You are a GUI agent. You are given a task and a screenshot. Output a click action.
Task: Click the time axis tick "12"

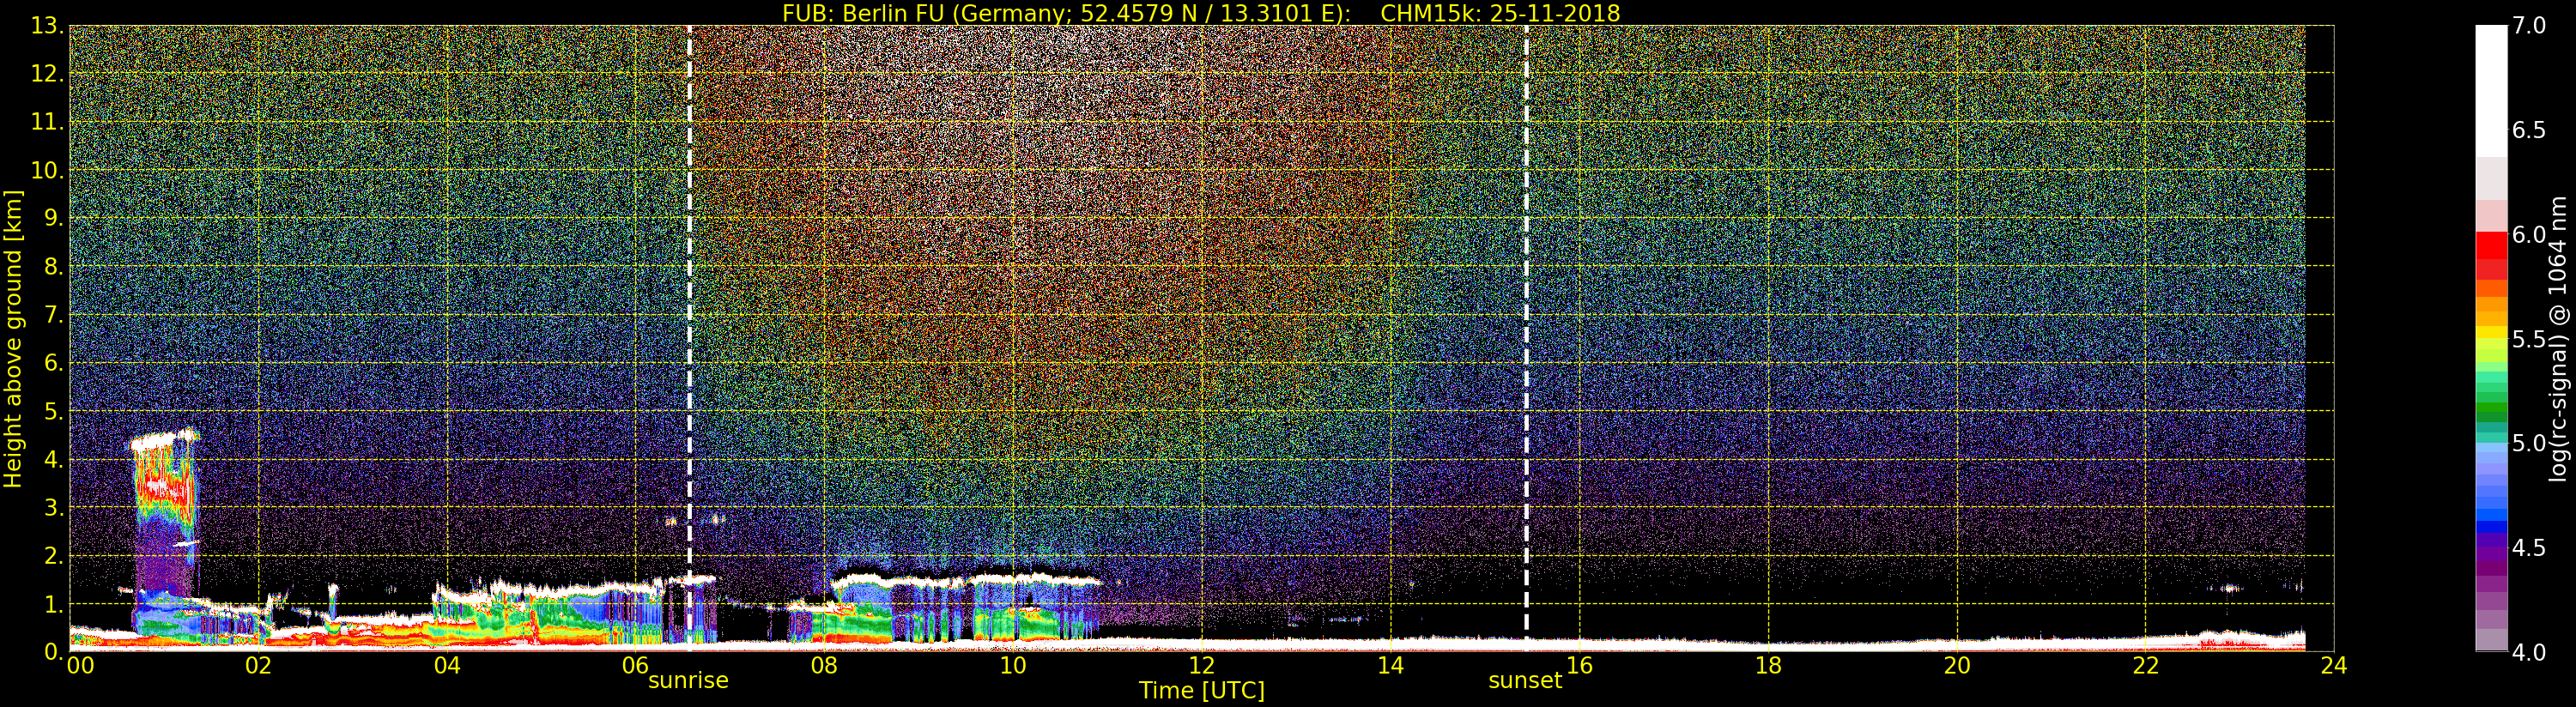(x=1202, y=666)
